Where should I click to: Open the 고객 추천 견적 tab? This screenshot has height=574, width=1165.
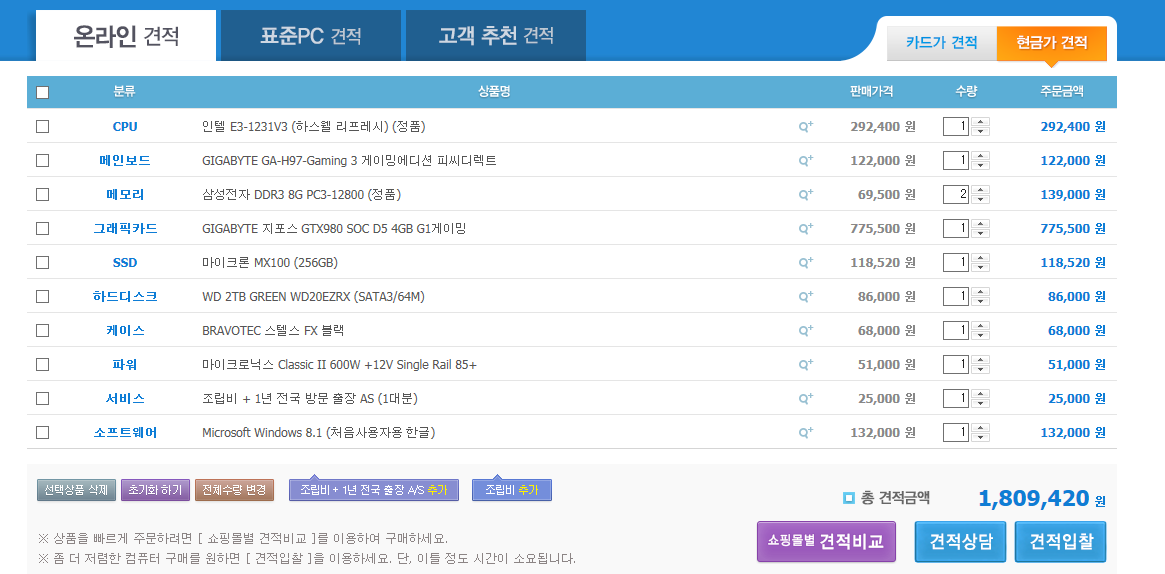pyautogui.click(x=495, y=36)
